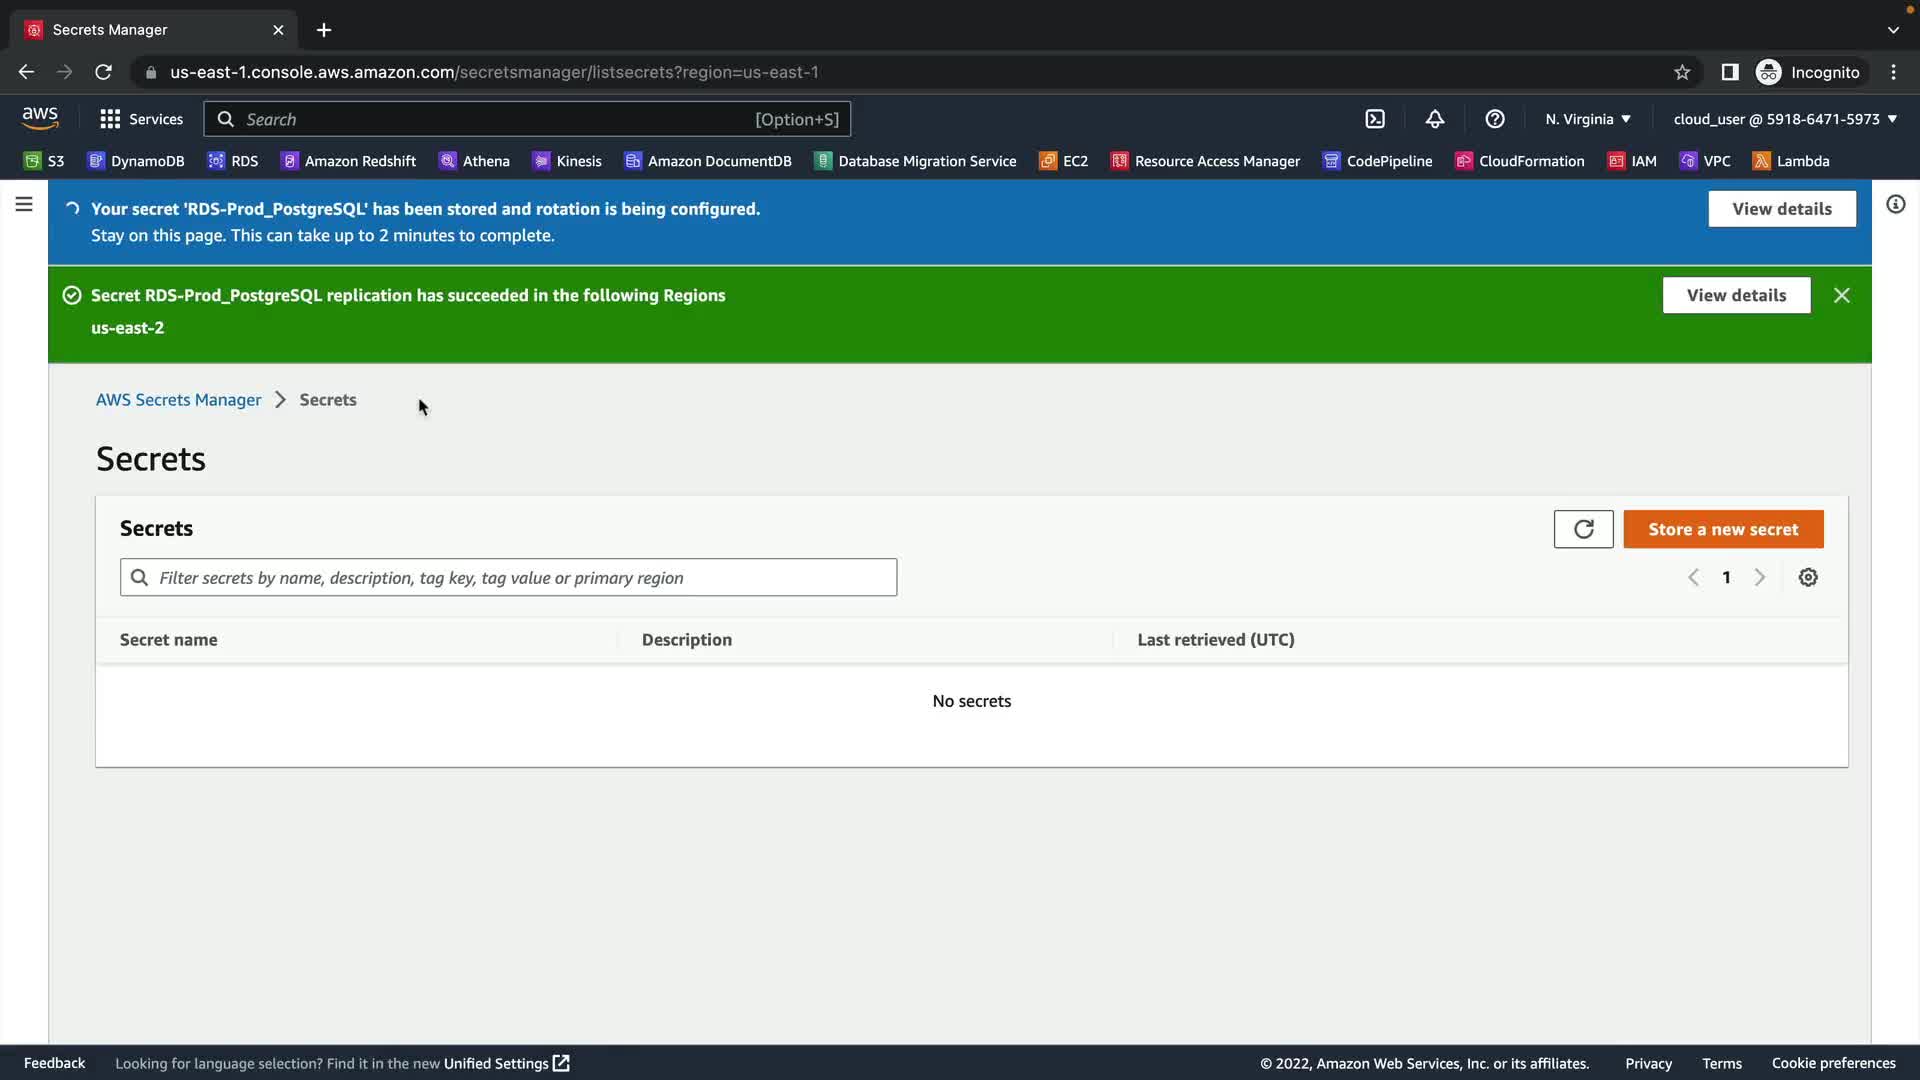The image size is (1920, 1080).
Task: Open the help question mark icon
Action: click(1495, 119)
